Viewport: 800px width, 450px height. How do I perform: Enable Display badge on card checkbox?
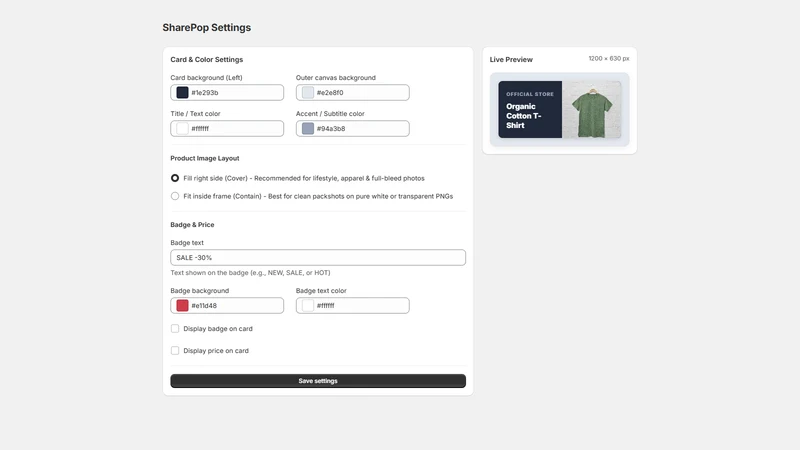point(175,329)
